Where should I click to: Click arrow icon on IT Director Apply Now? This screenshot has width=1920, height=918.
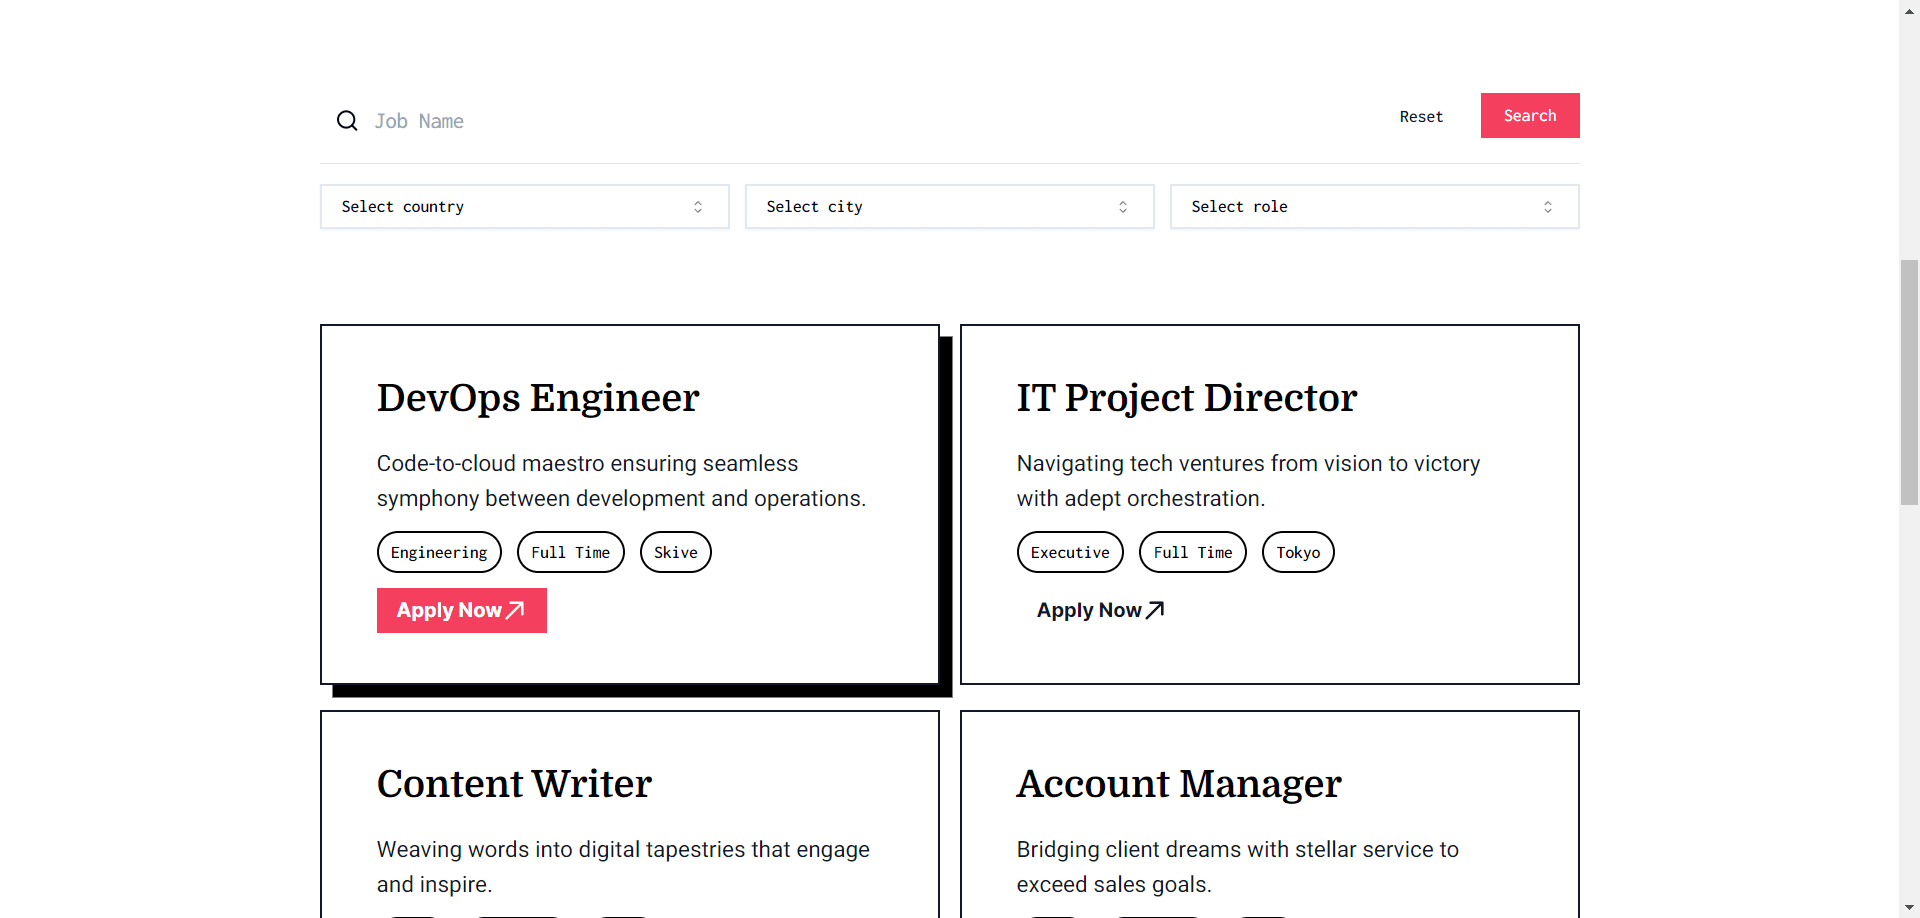pos(1155,610)
